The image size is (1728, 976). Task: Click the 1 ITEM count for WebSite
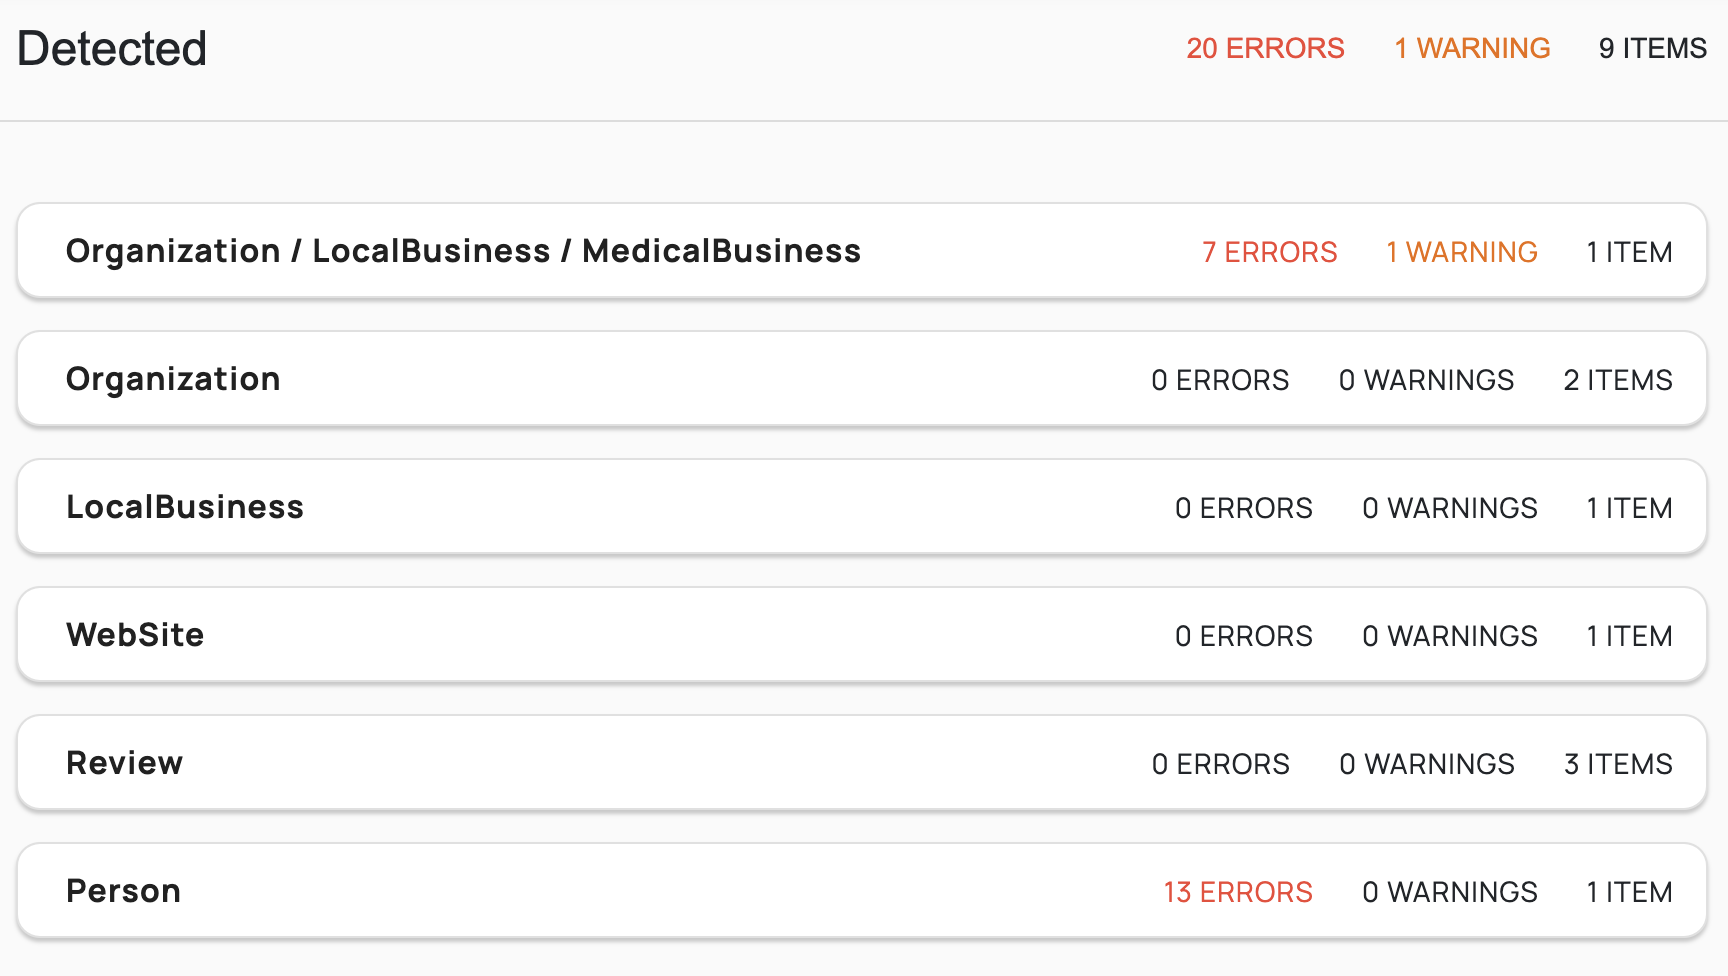click(1628, 635)
